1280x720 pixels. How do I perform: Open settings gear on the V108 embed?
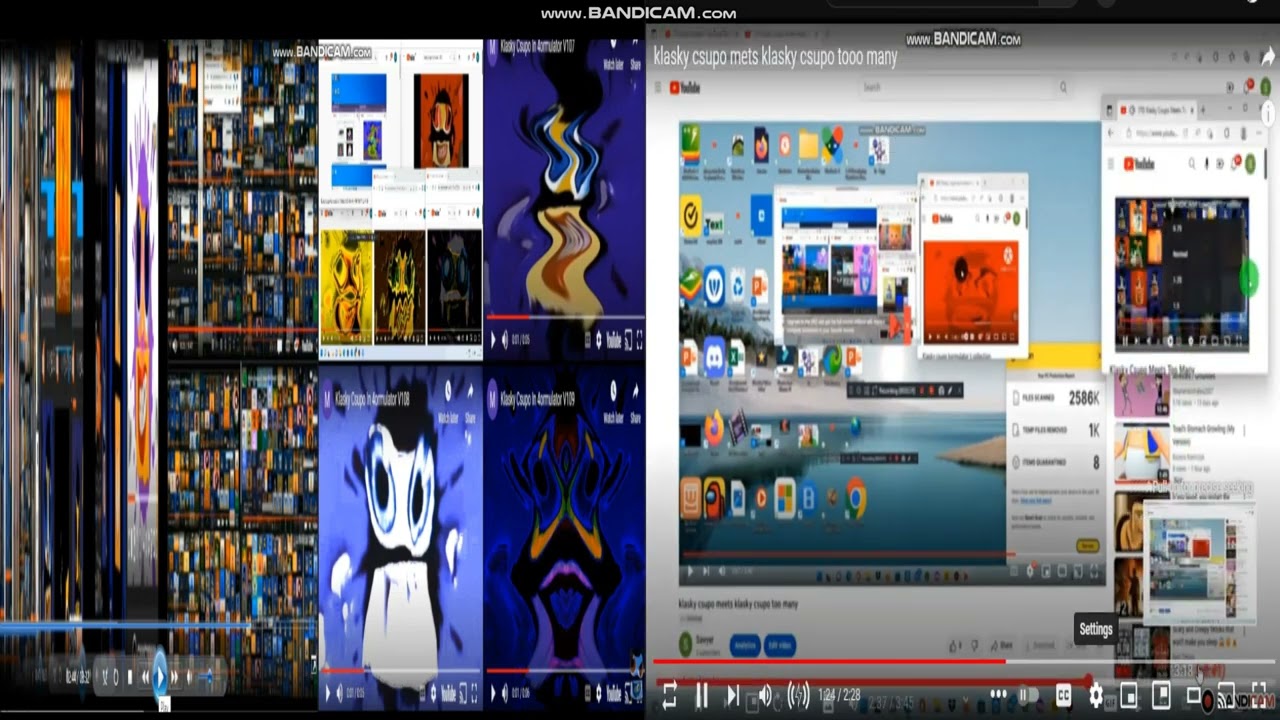click(431, 692)
